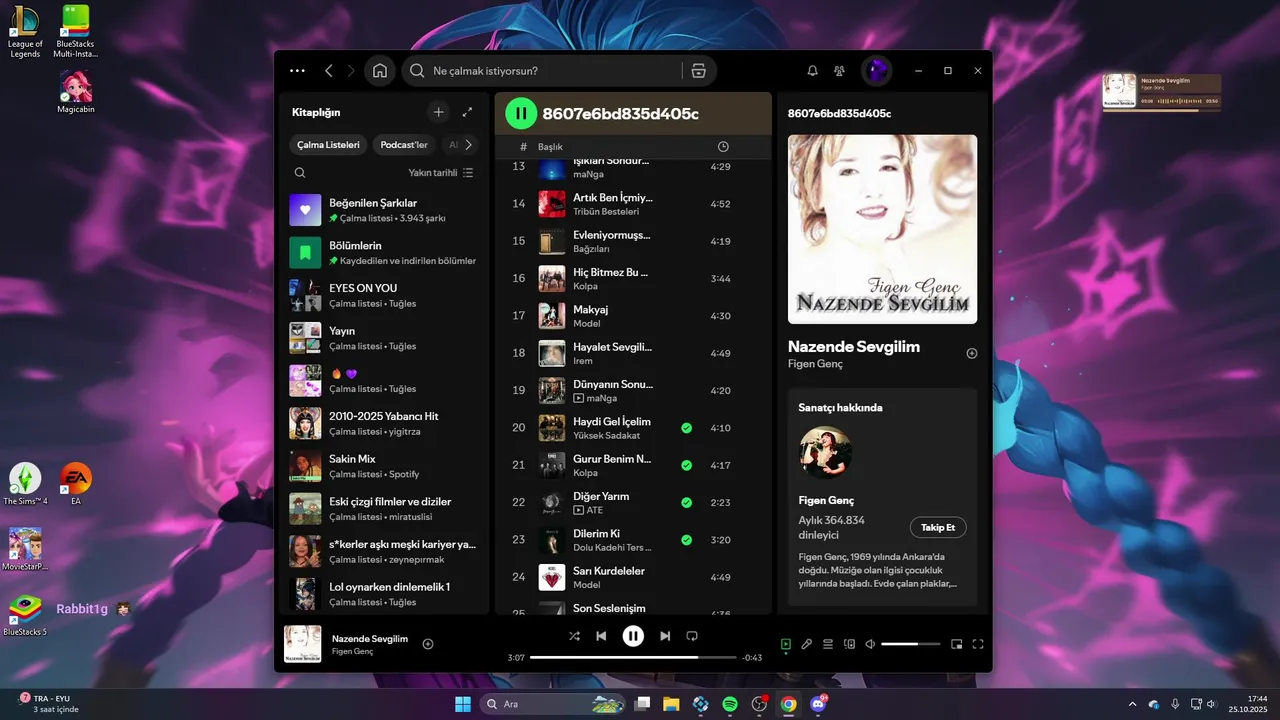Viewport: 1280px width, 720px height.
Task: Expand the library to full view
Action: 467,112
